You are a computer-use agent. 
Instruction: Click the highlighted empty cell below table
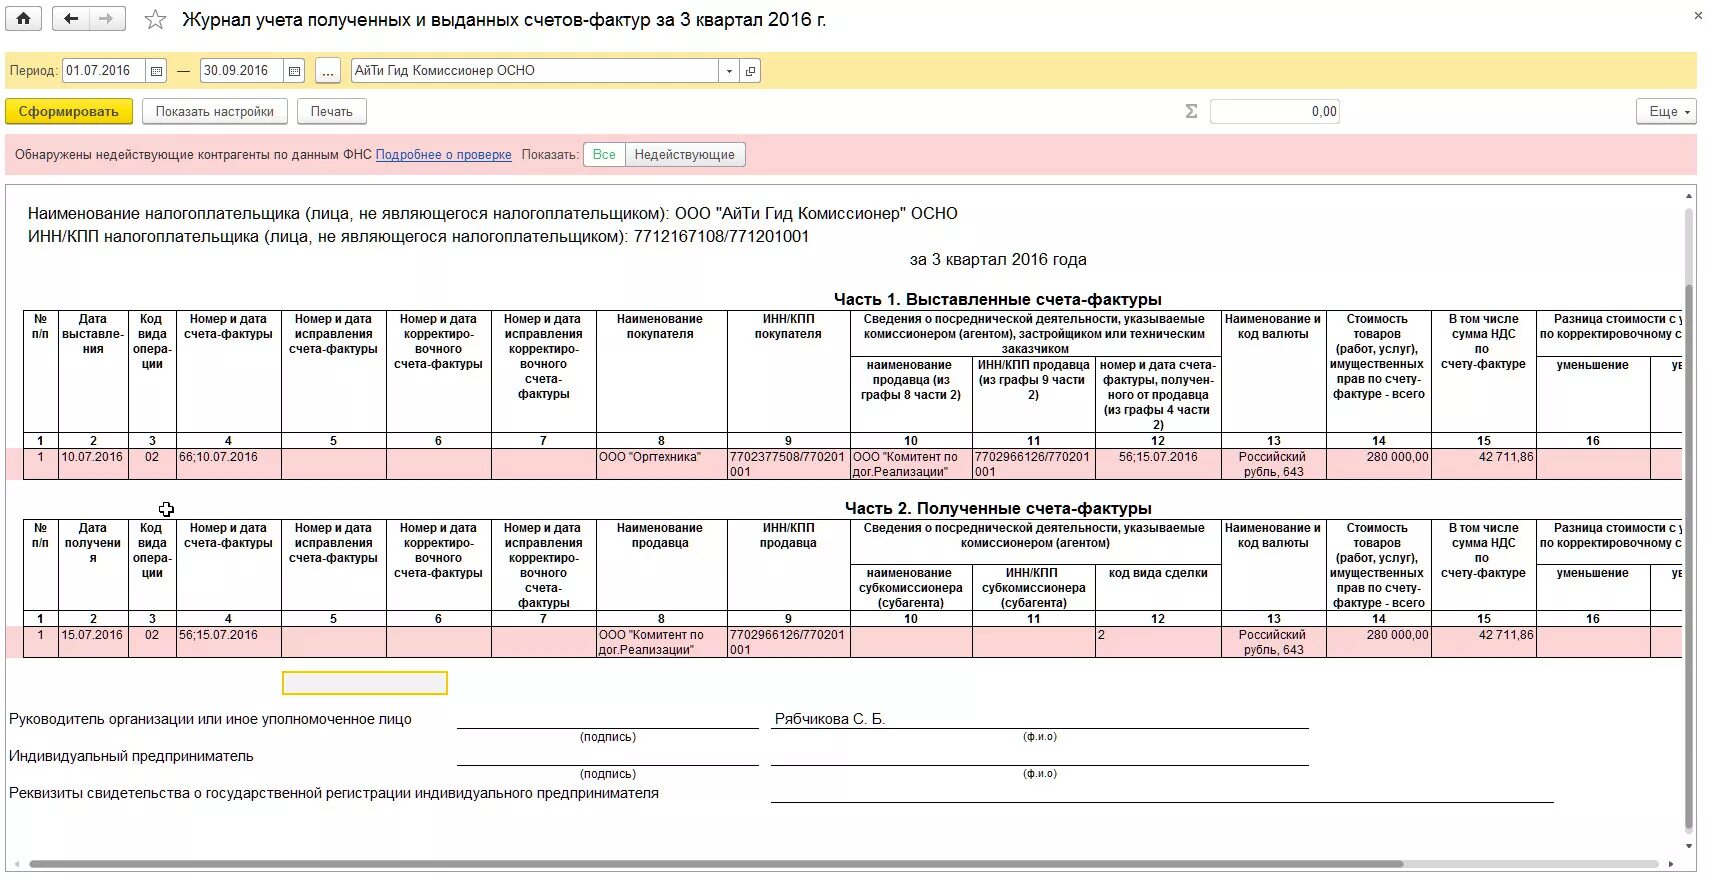click(365, 683)
